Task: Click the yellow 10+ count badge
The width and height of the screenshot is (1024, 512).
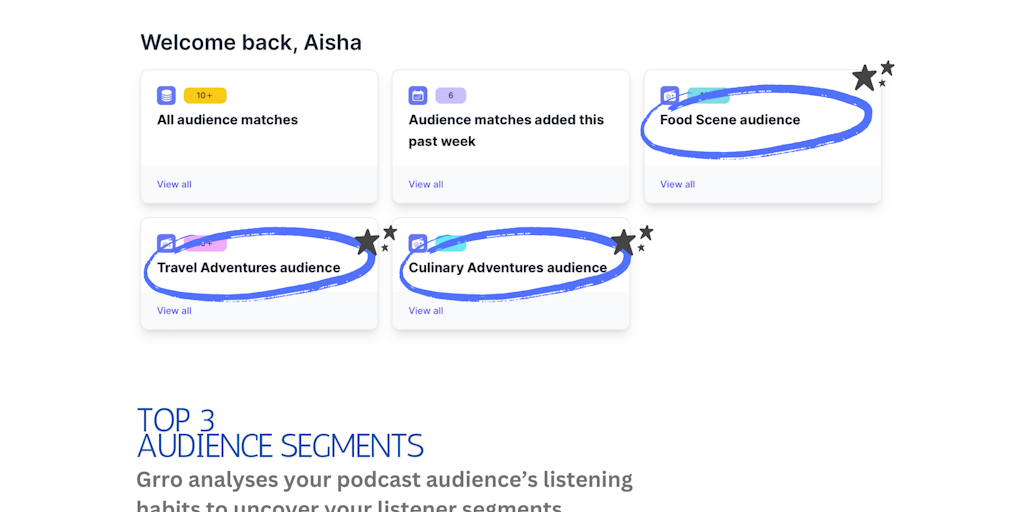Action: pos(205,95)
